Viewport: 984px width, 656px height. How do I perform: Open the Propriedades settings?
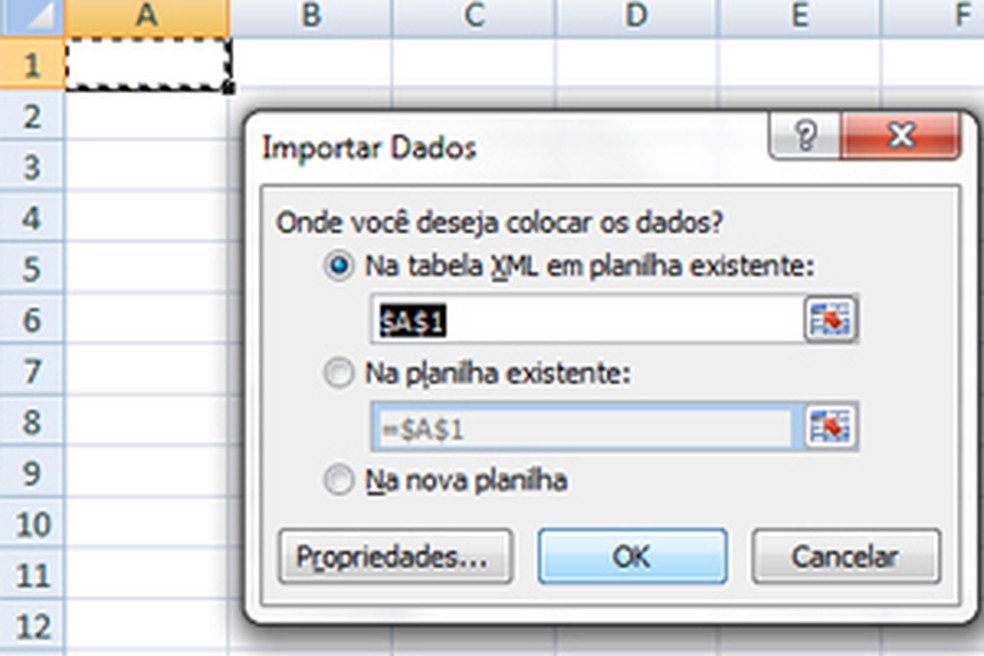tap(397, 557)
